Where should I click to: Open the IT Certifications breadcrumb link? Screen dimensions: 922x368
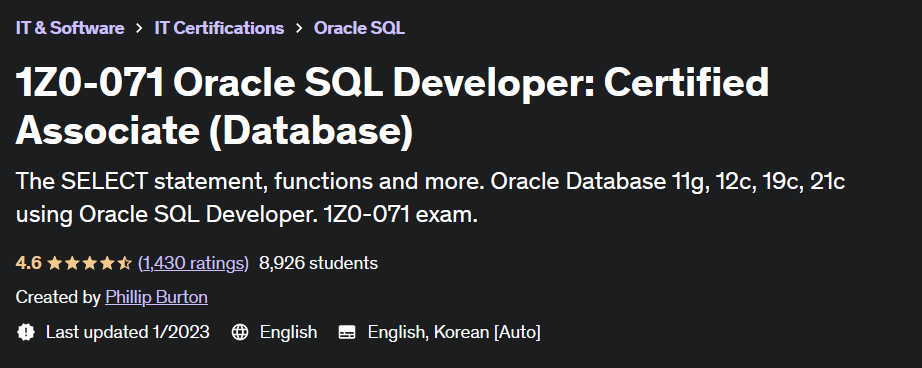click(219, 28)
